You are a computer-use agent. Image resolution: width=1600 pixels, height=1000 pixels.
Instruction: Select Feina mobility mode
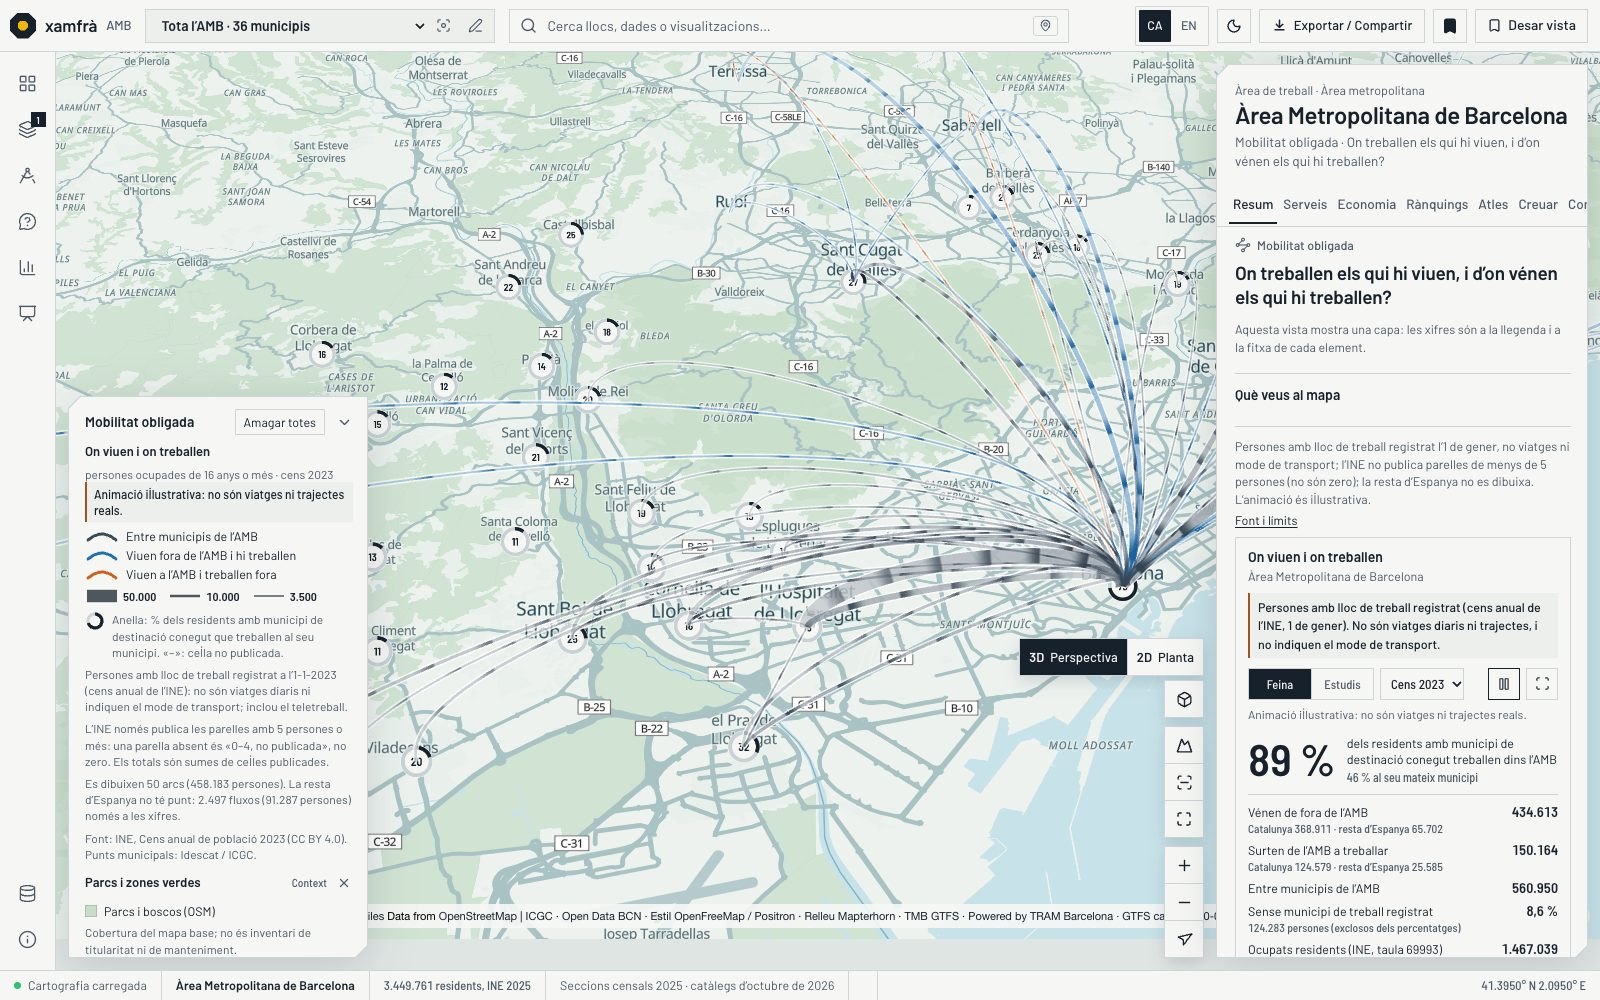1280,685
